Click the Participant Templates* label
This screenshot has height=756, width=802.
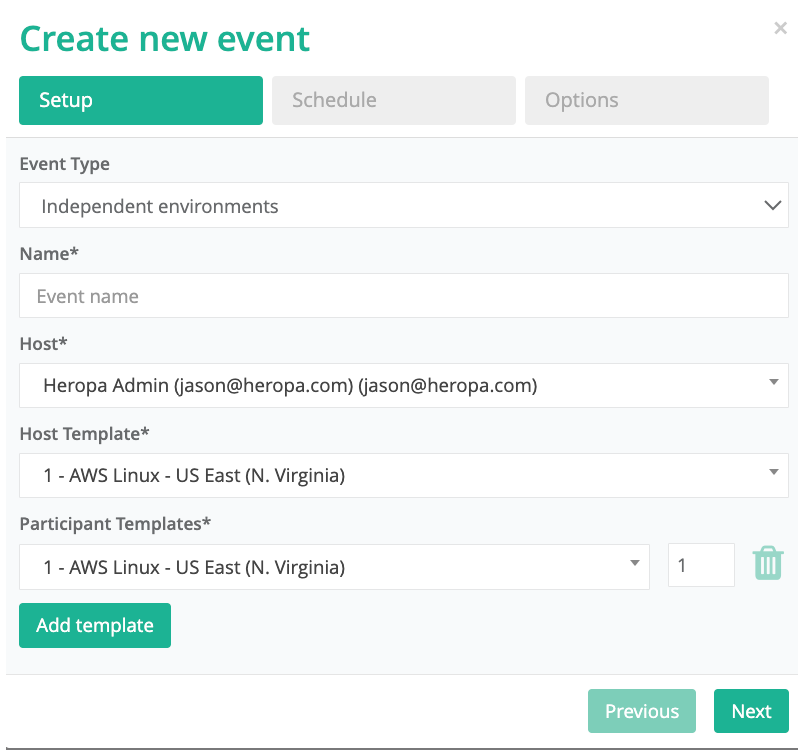(x=115, y=524)
